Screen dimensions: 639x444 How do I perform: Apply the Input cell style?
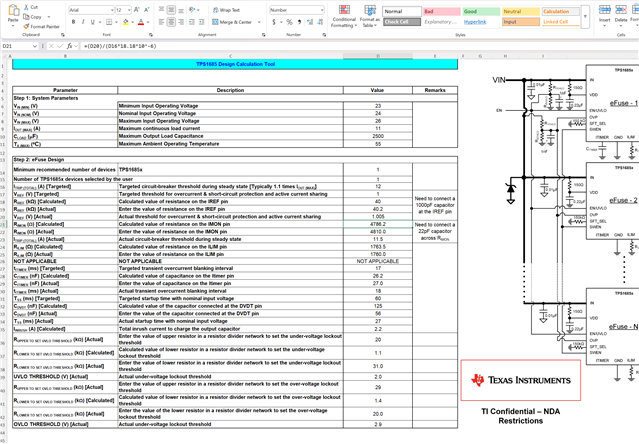(x=521, y=22)
